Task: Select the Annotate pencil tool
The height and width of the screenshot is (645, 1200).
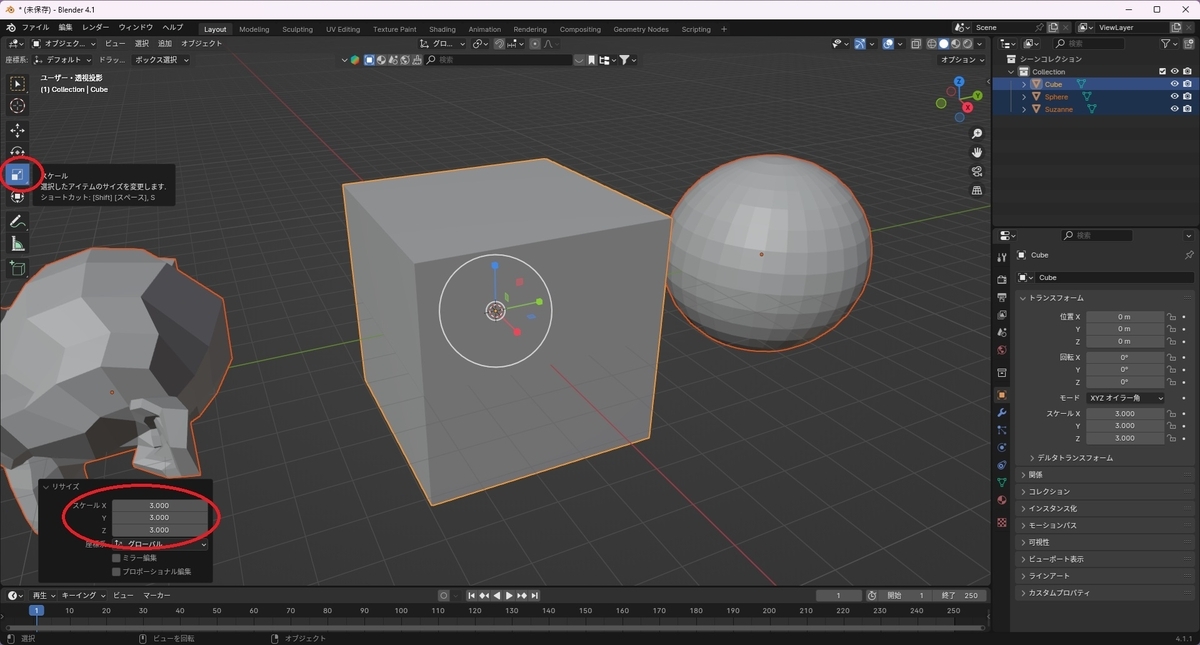Action: pyautogui.click(x=18, y=221)
